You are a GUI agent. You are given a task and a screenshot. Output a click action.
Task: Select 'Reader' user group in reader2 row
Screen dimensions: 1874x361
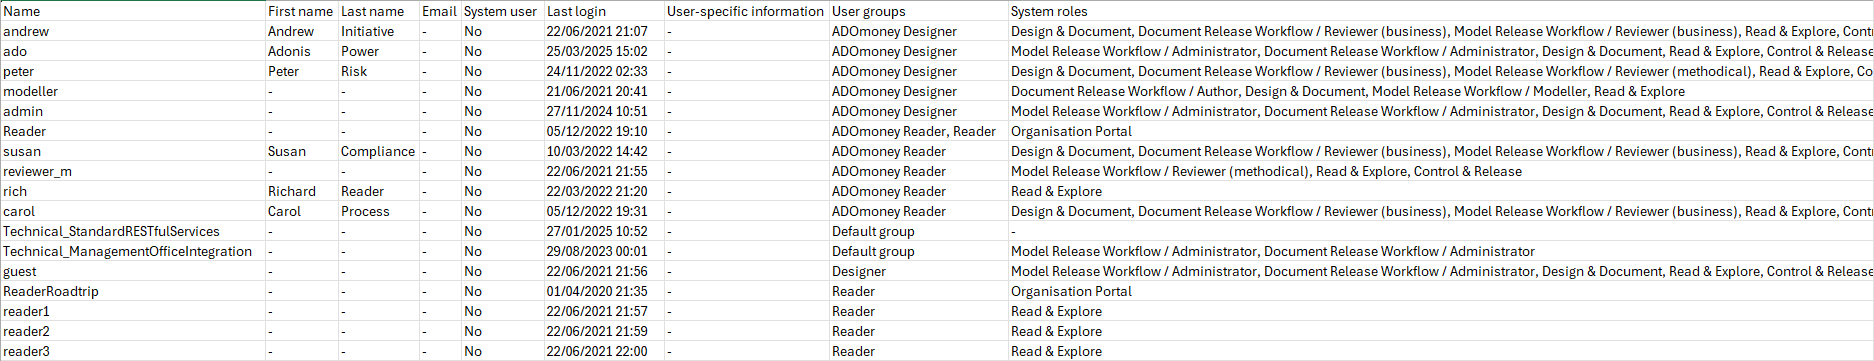point(919,331)
